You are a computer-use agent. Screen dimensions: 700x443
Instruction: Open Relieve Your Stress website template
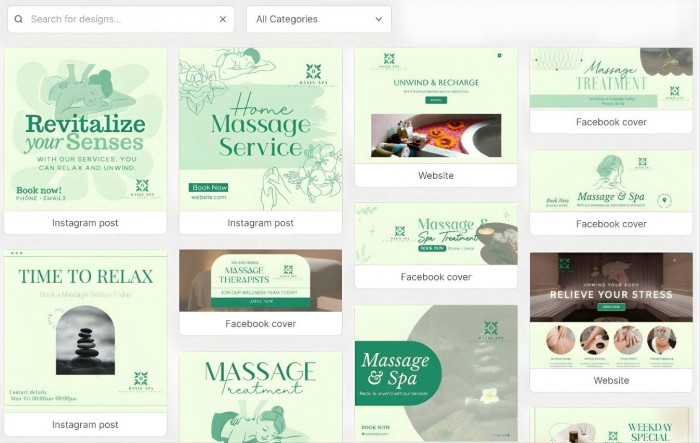pos(611,310)
